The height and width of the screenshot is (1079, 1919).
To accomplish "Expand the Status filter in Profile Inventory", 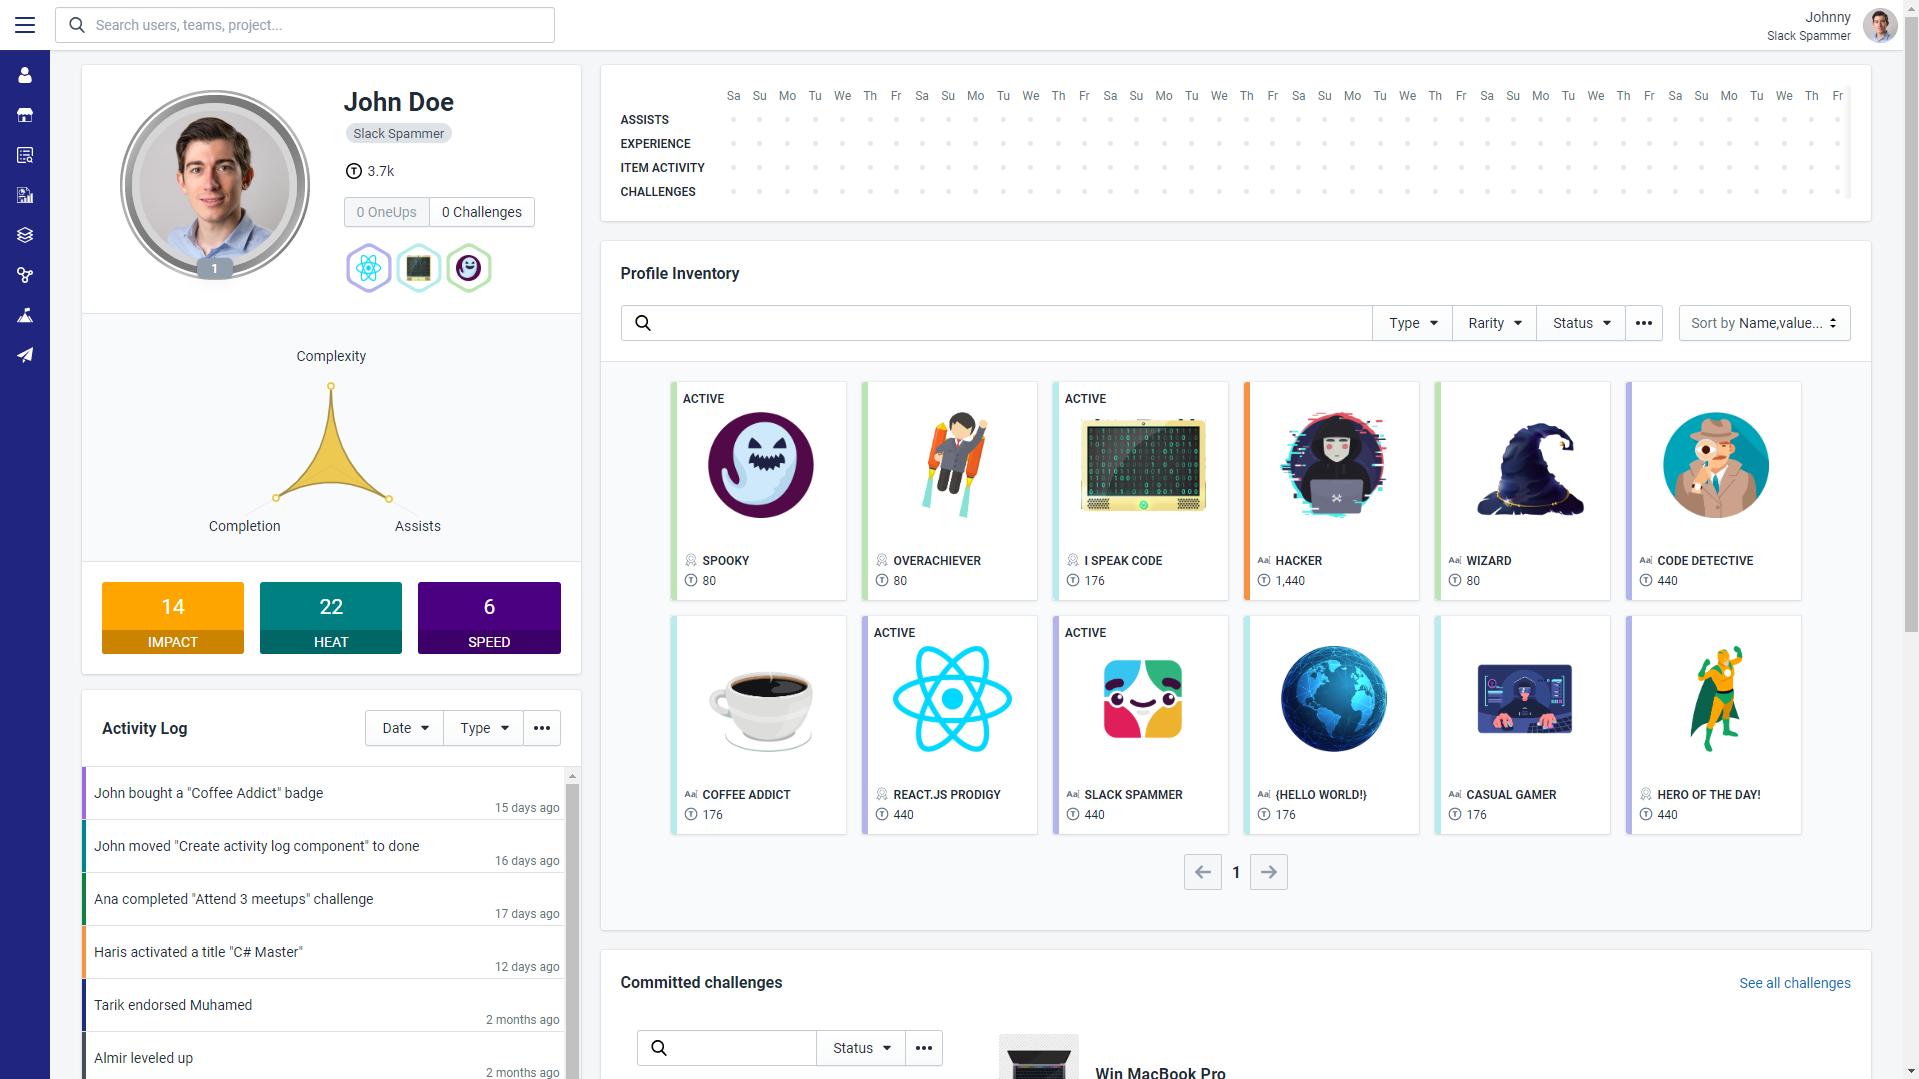I will point(1581,323).
